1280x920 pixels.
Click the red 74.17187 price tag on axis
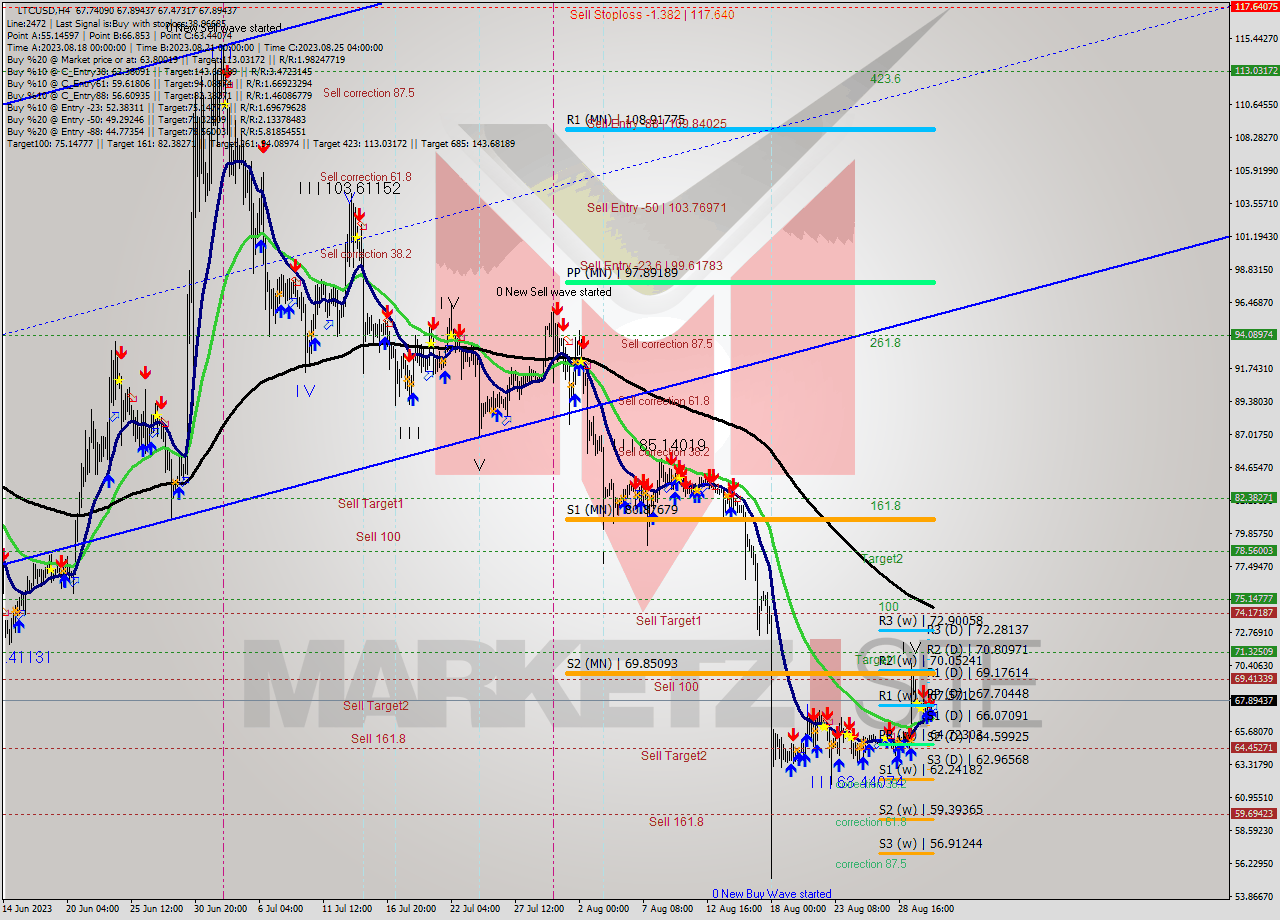1254,612
